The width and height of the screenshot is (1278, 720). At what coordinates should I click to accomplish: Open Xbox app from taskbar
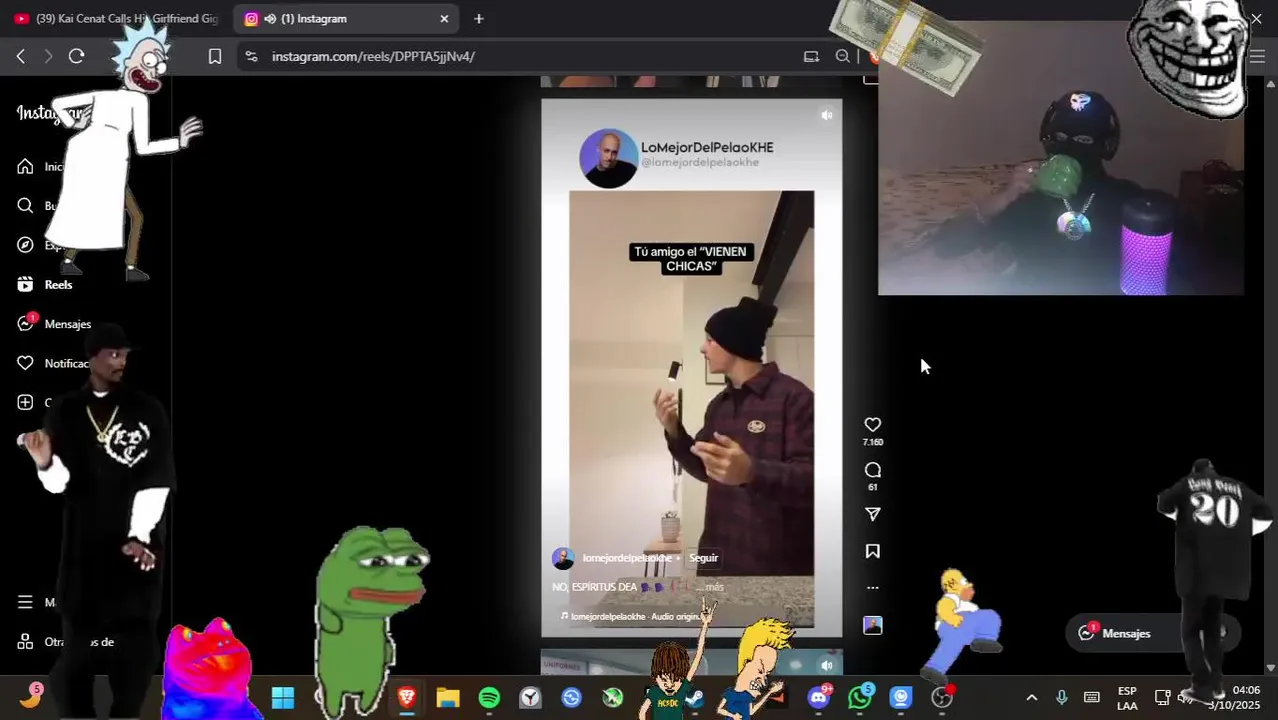pyautogui.click(x=612, y=697)
